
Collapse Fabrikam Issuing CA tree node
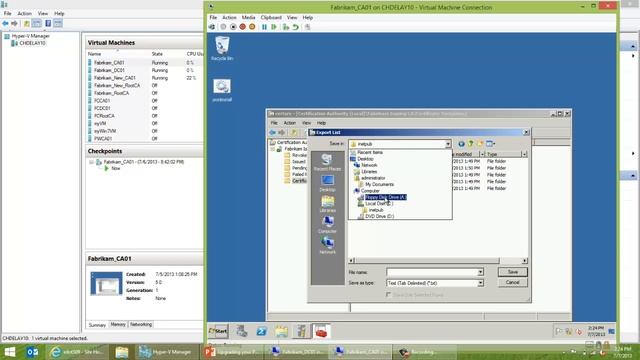coord(273,149)
